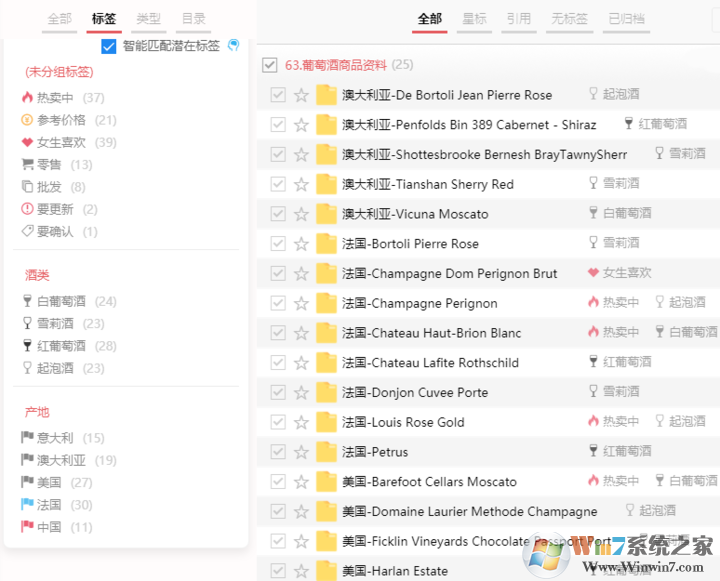Open the 目录 tab

(193, 19)
